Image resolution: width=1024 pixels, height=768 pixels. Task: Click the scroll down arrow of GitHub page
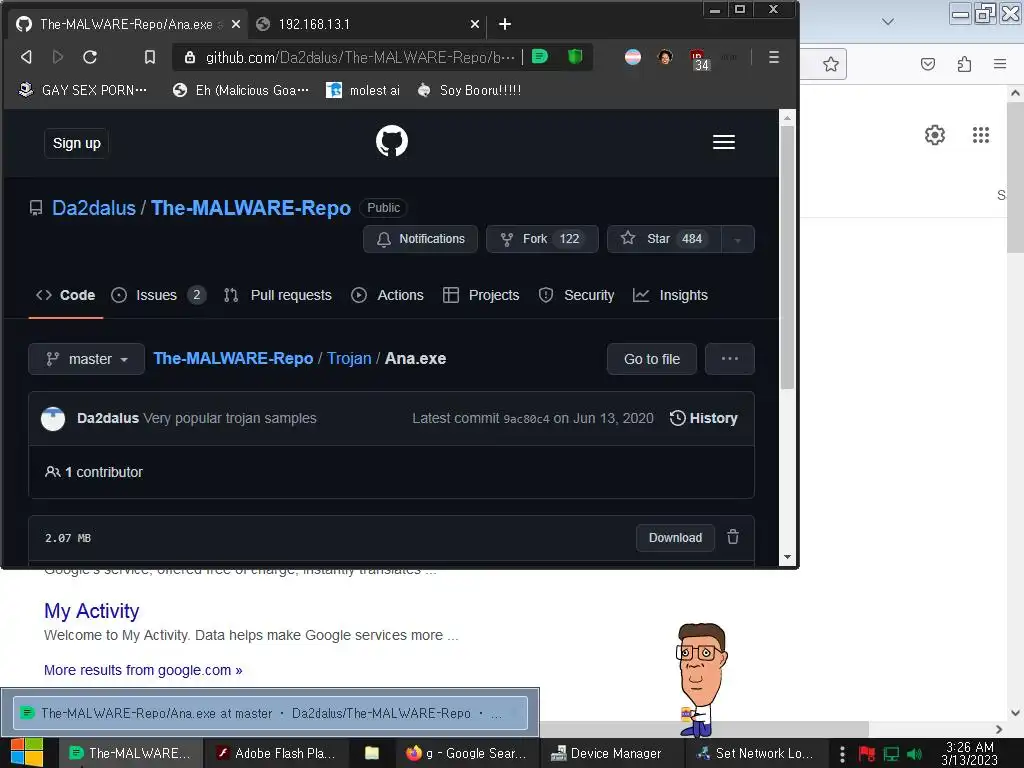click(787, 557)
